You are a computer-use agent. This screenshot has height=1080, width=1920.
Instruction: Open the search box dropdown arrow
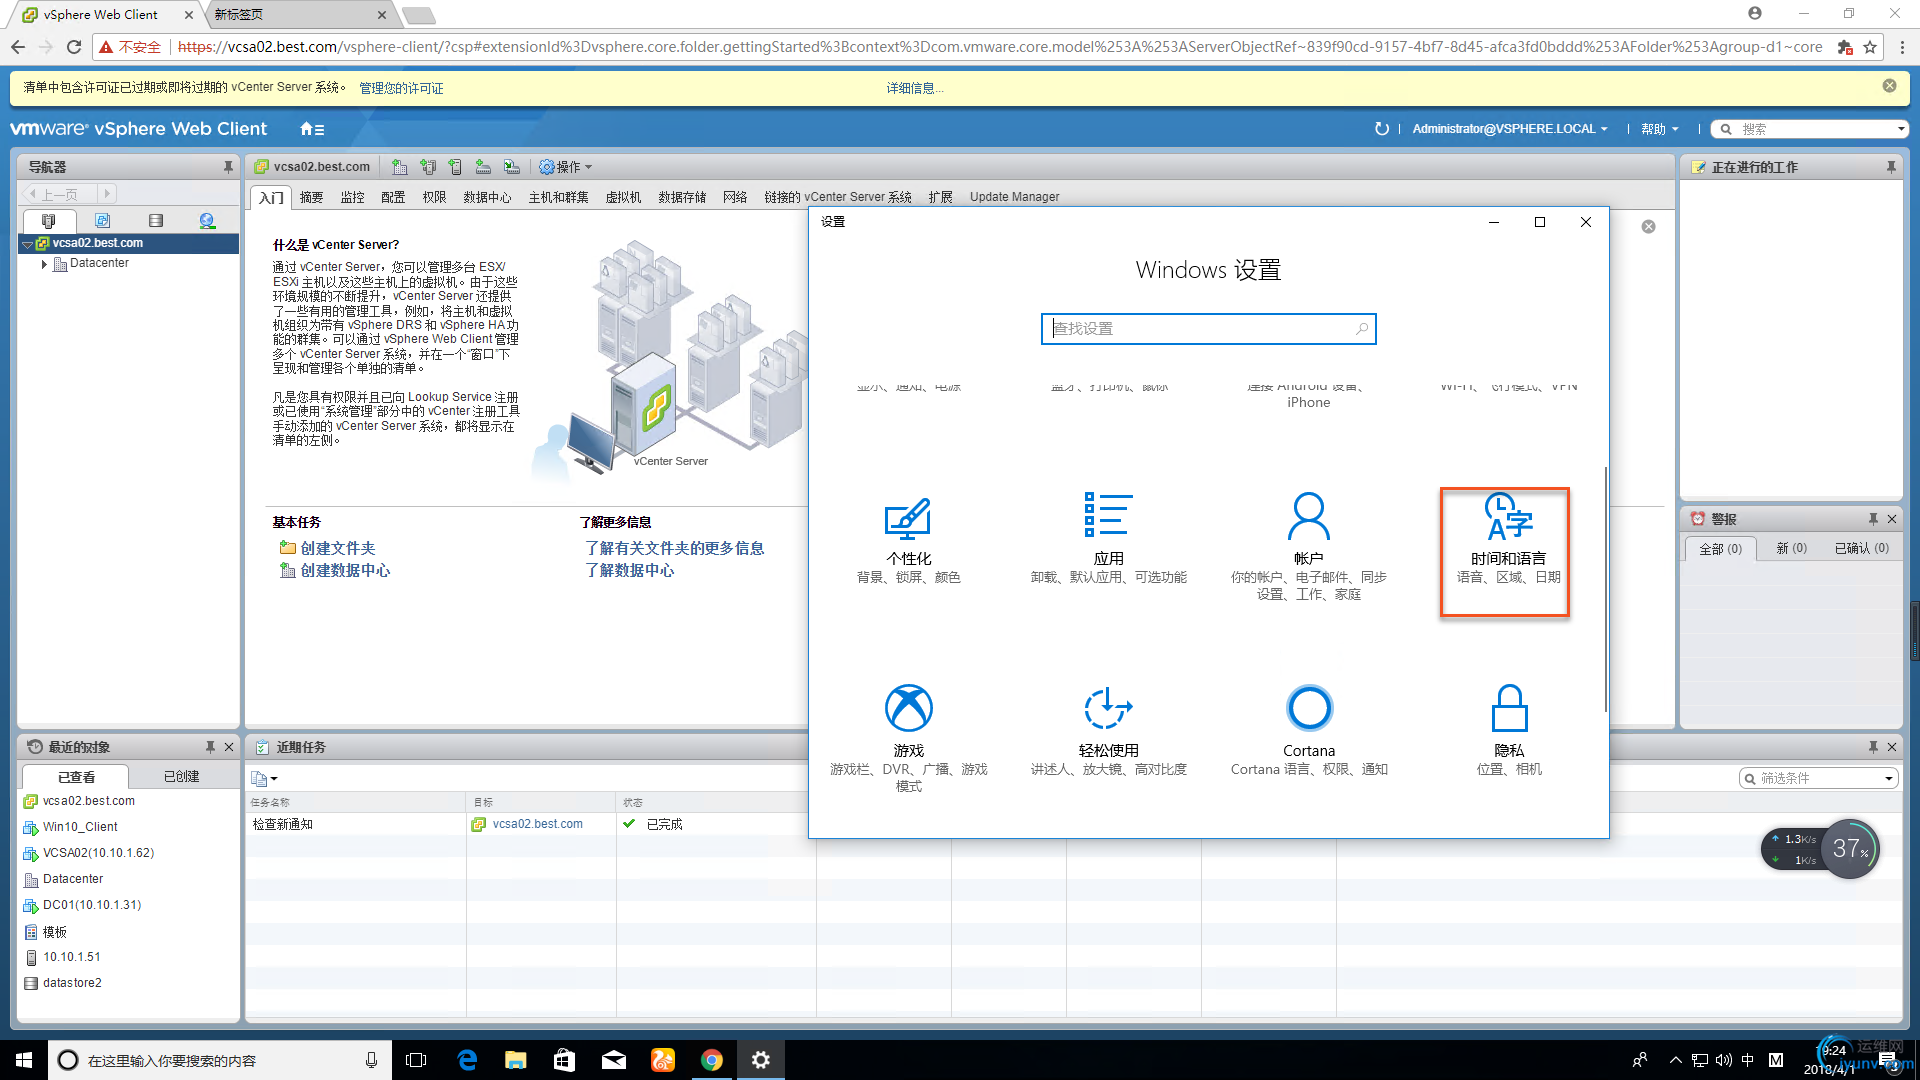pos(1900,129)
